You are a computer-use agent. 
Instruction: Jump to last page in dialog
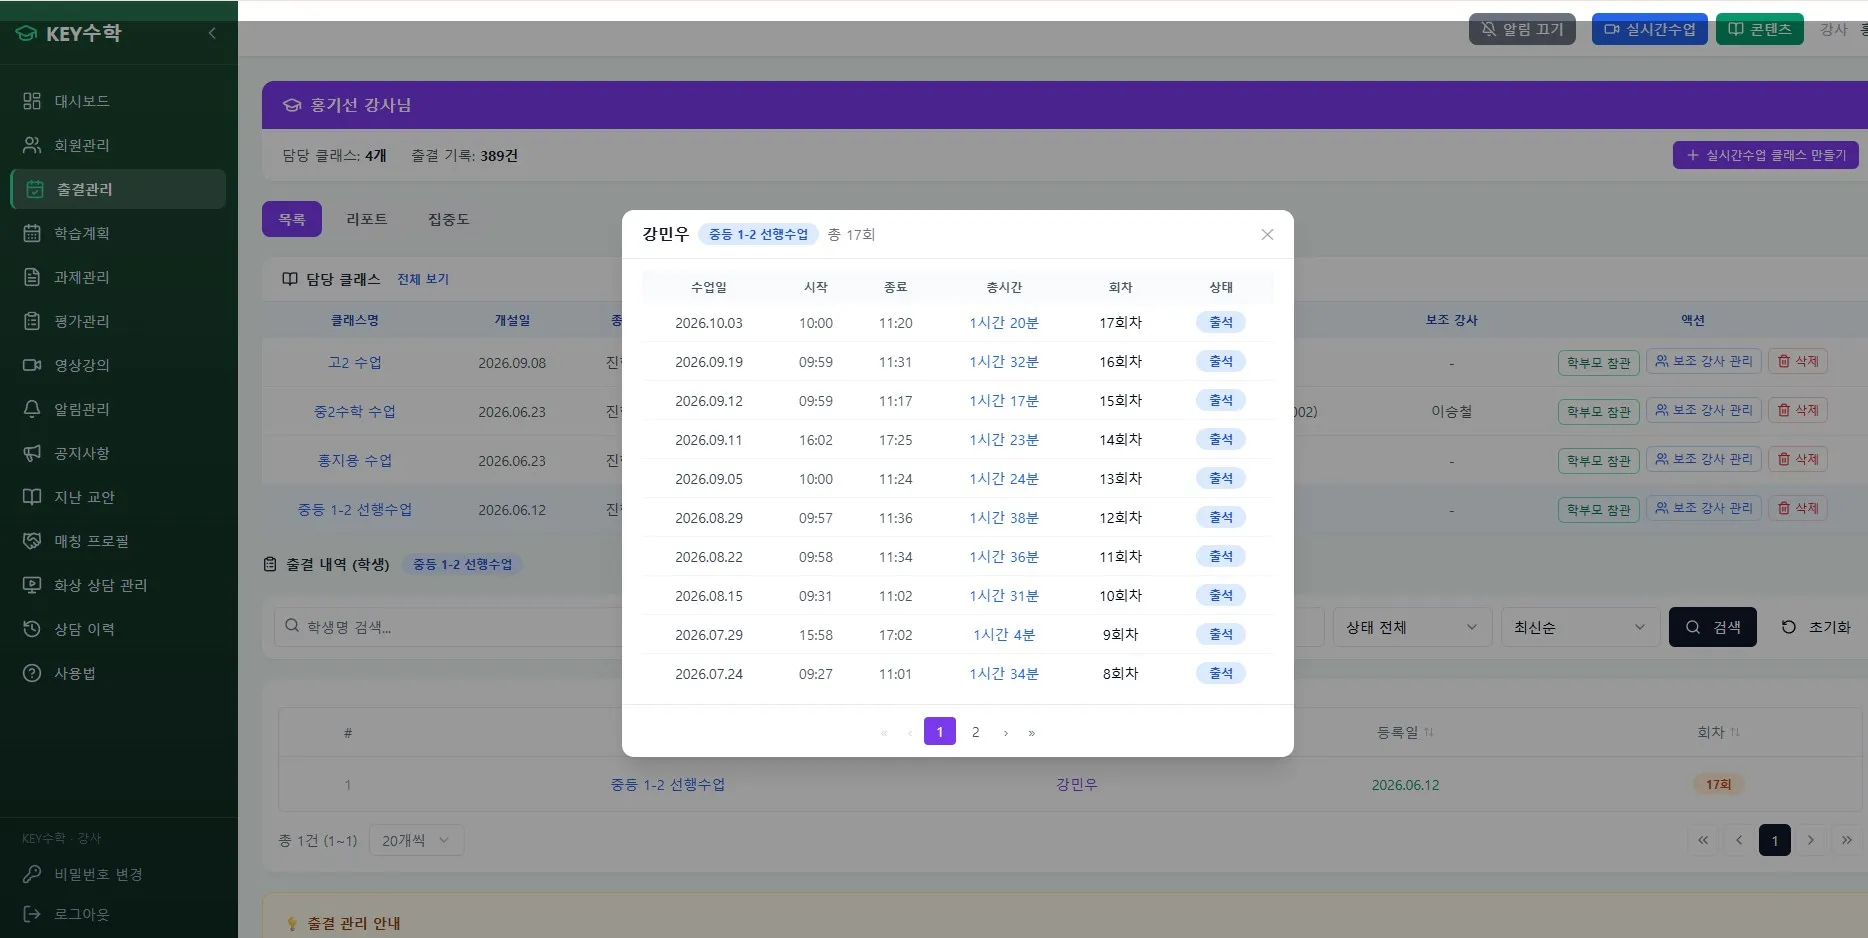(1032, 733)
